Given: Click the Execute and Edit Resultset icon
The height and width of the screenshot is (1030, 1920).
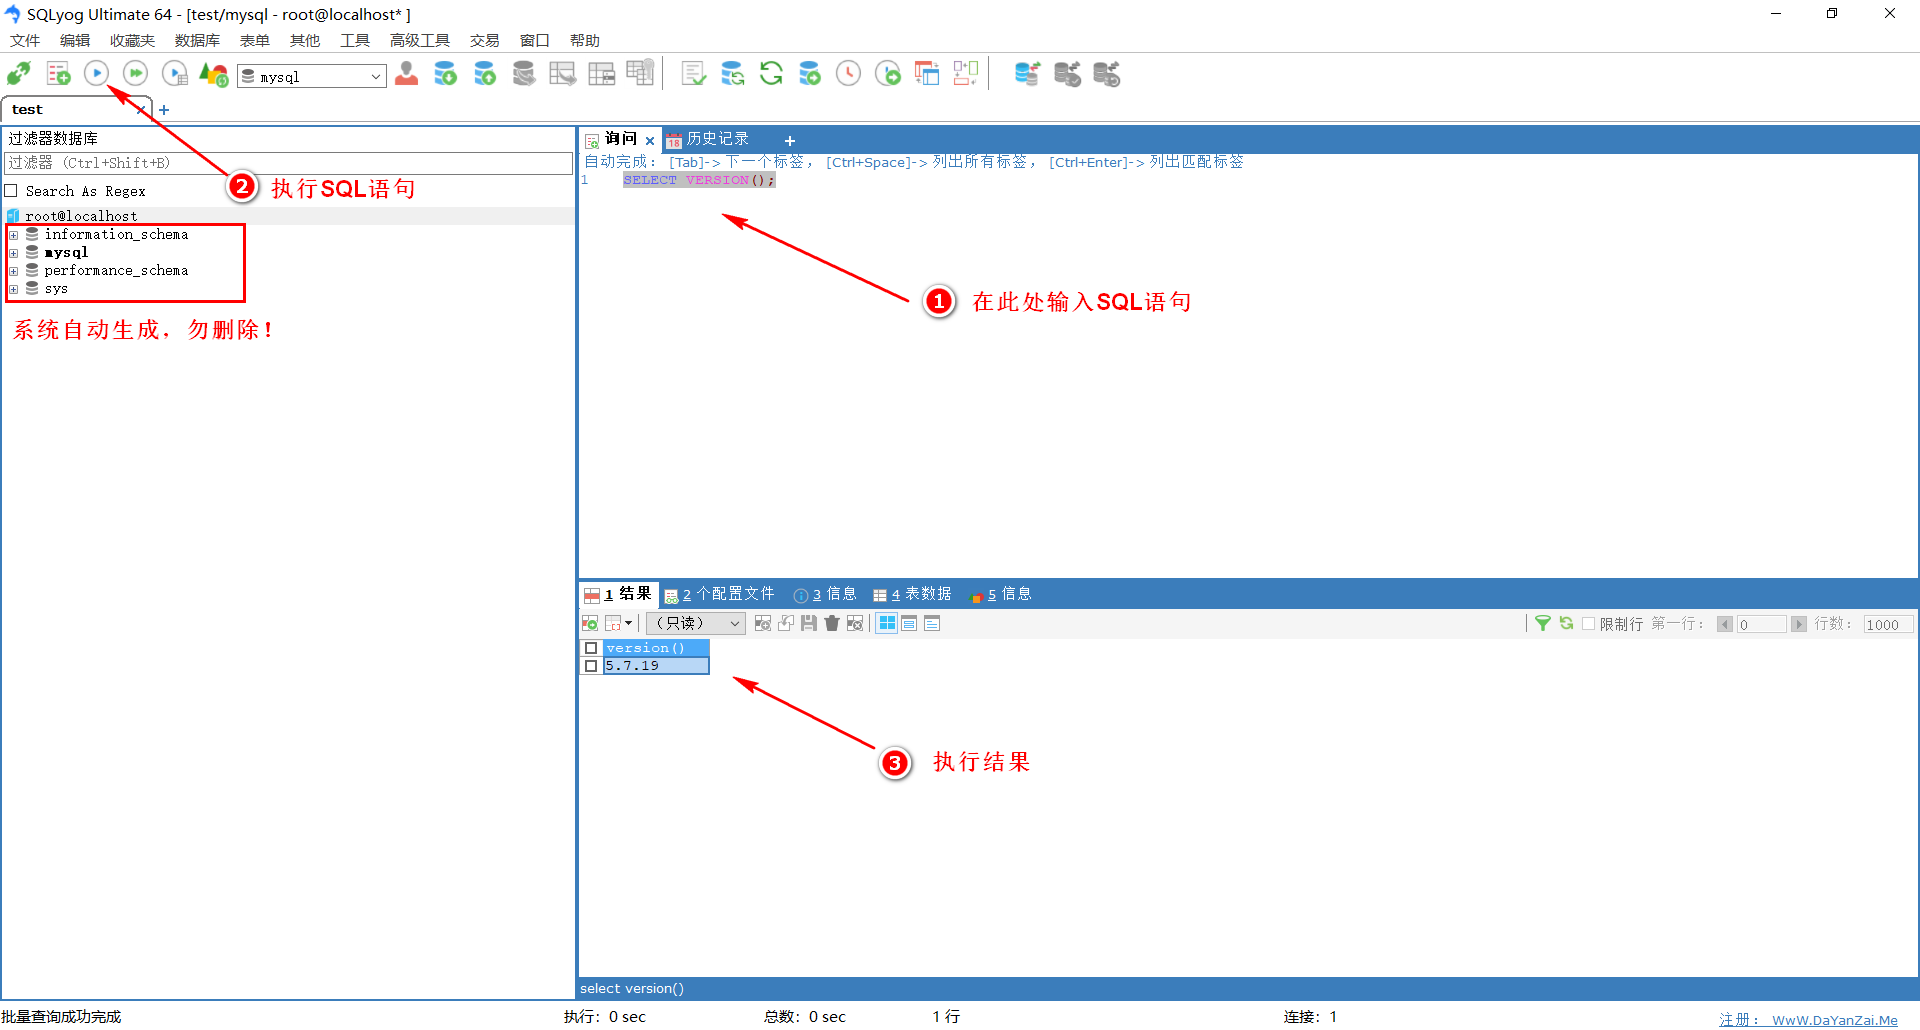Looking at the screenshot, I should (175, 74).
